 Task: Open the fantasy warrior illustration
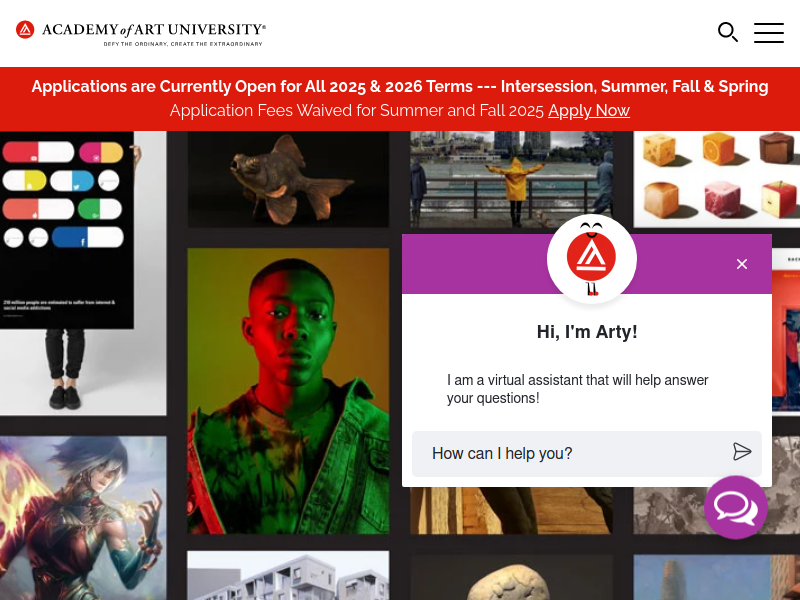tap(83, 518)
